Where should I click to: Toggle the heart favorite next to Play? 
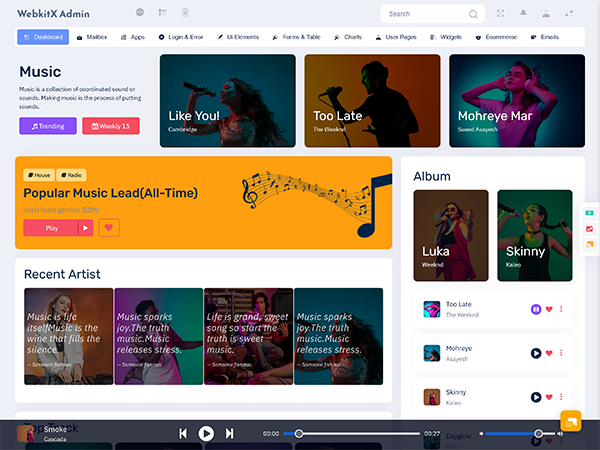[x=109, y=227]
